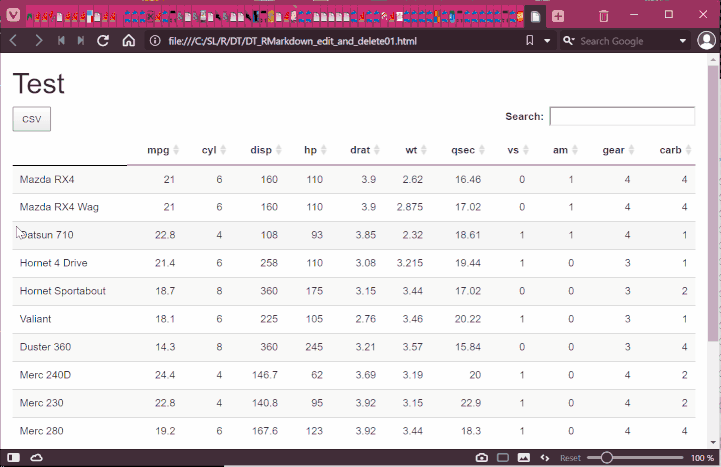The height and width of the screenshot is (467, 721).
Task: Toggle image loading in status bar
Action: (524, 457)
